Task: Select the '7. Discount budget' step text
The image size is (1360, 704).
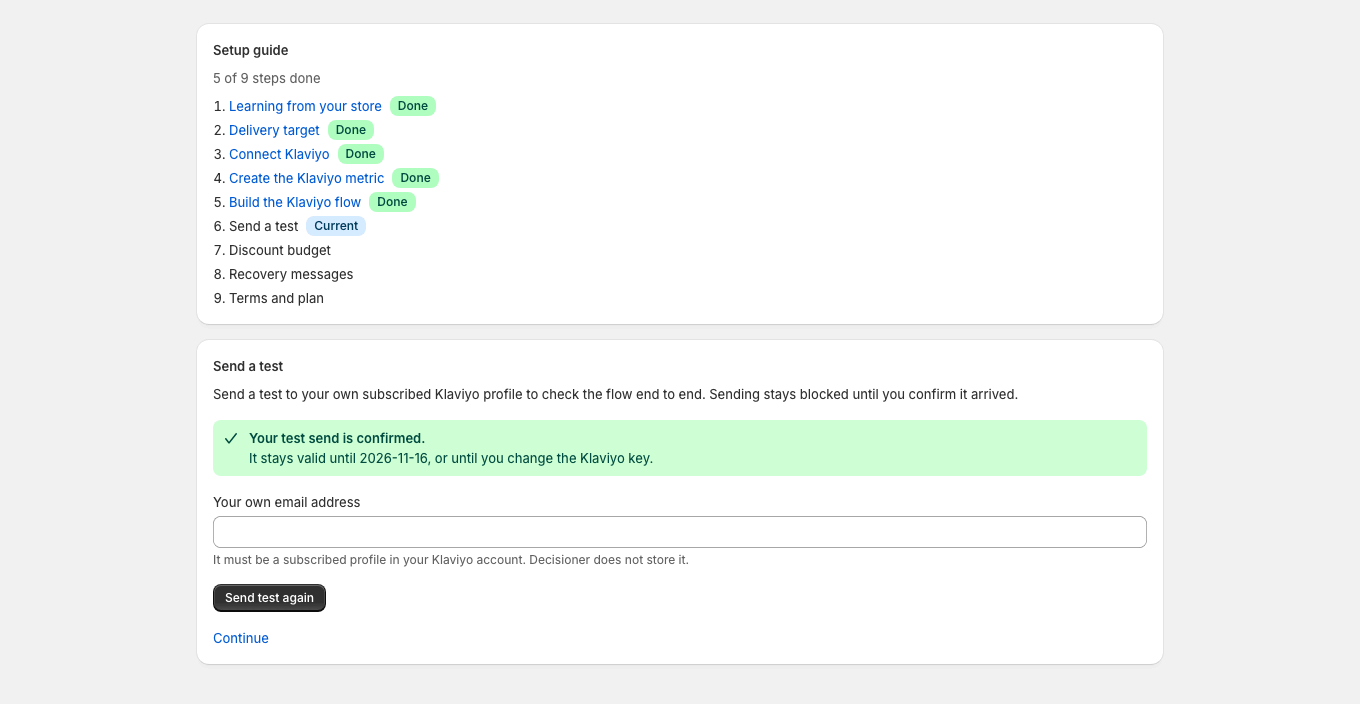Action: click(x=272, y=250)
